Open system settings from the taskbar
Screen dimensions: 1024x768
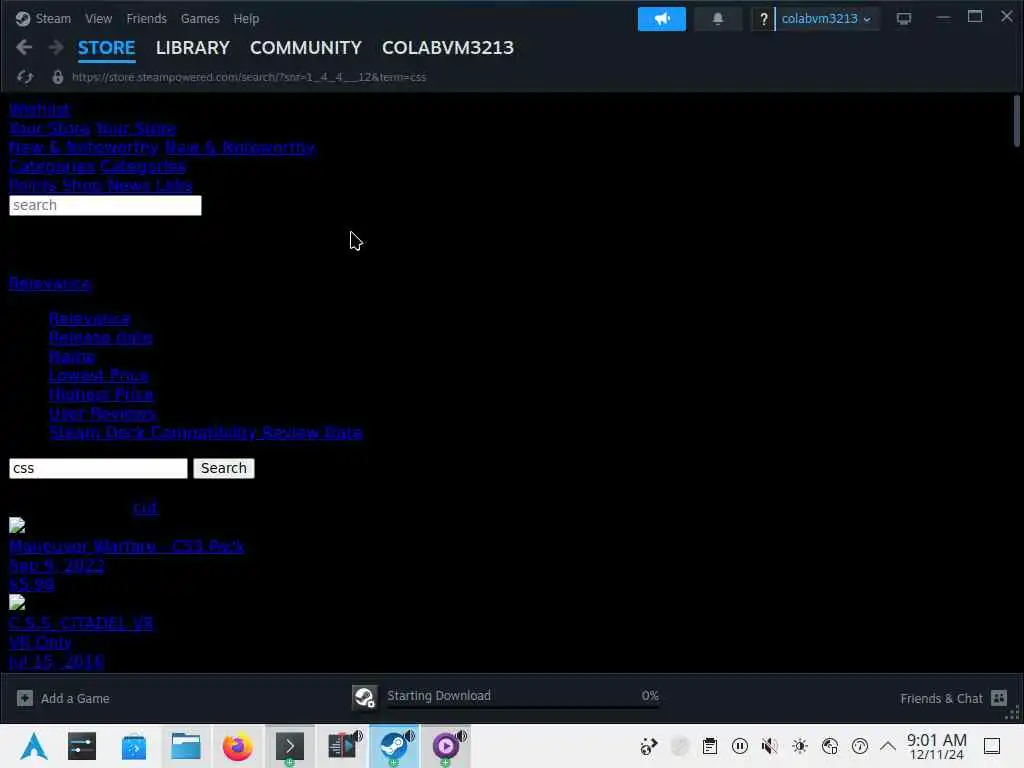(82, 746)
